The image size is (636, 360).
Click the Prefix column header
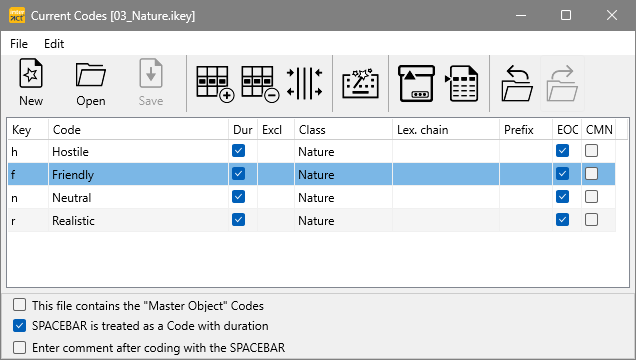[x=526, y=130]
